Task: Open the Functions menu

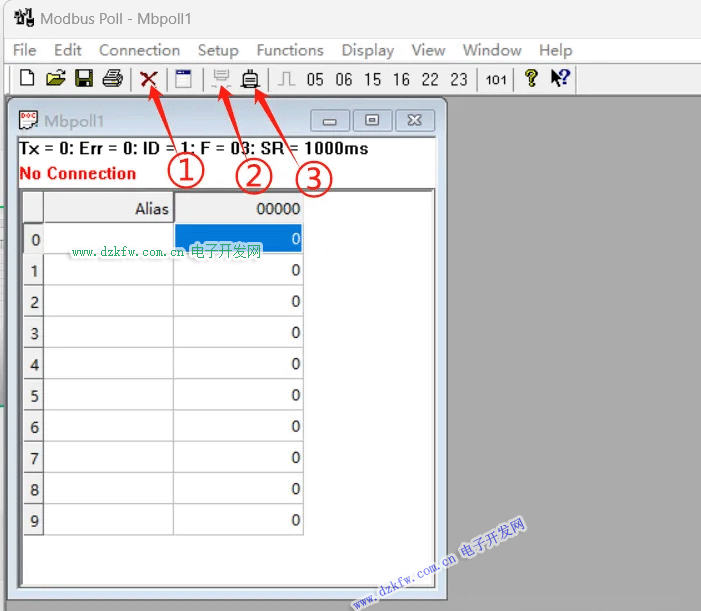Action: pos(290,50)
